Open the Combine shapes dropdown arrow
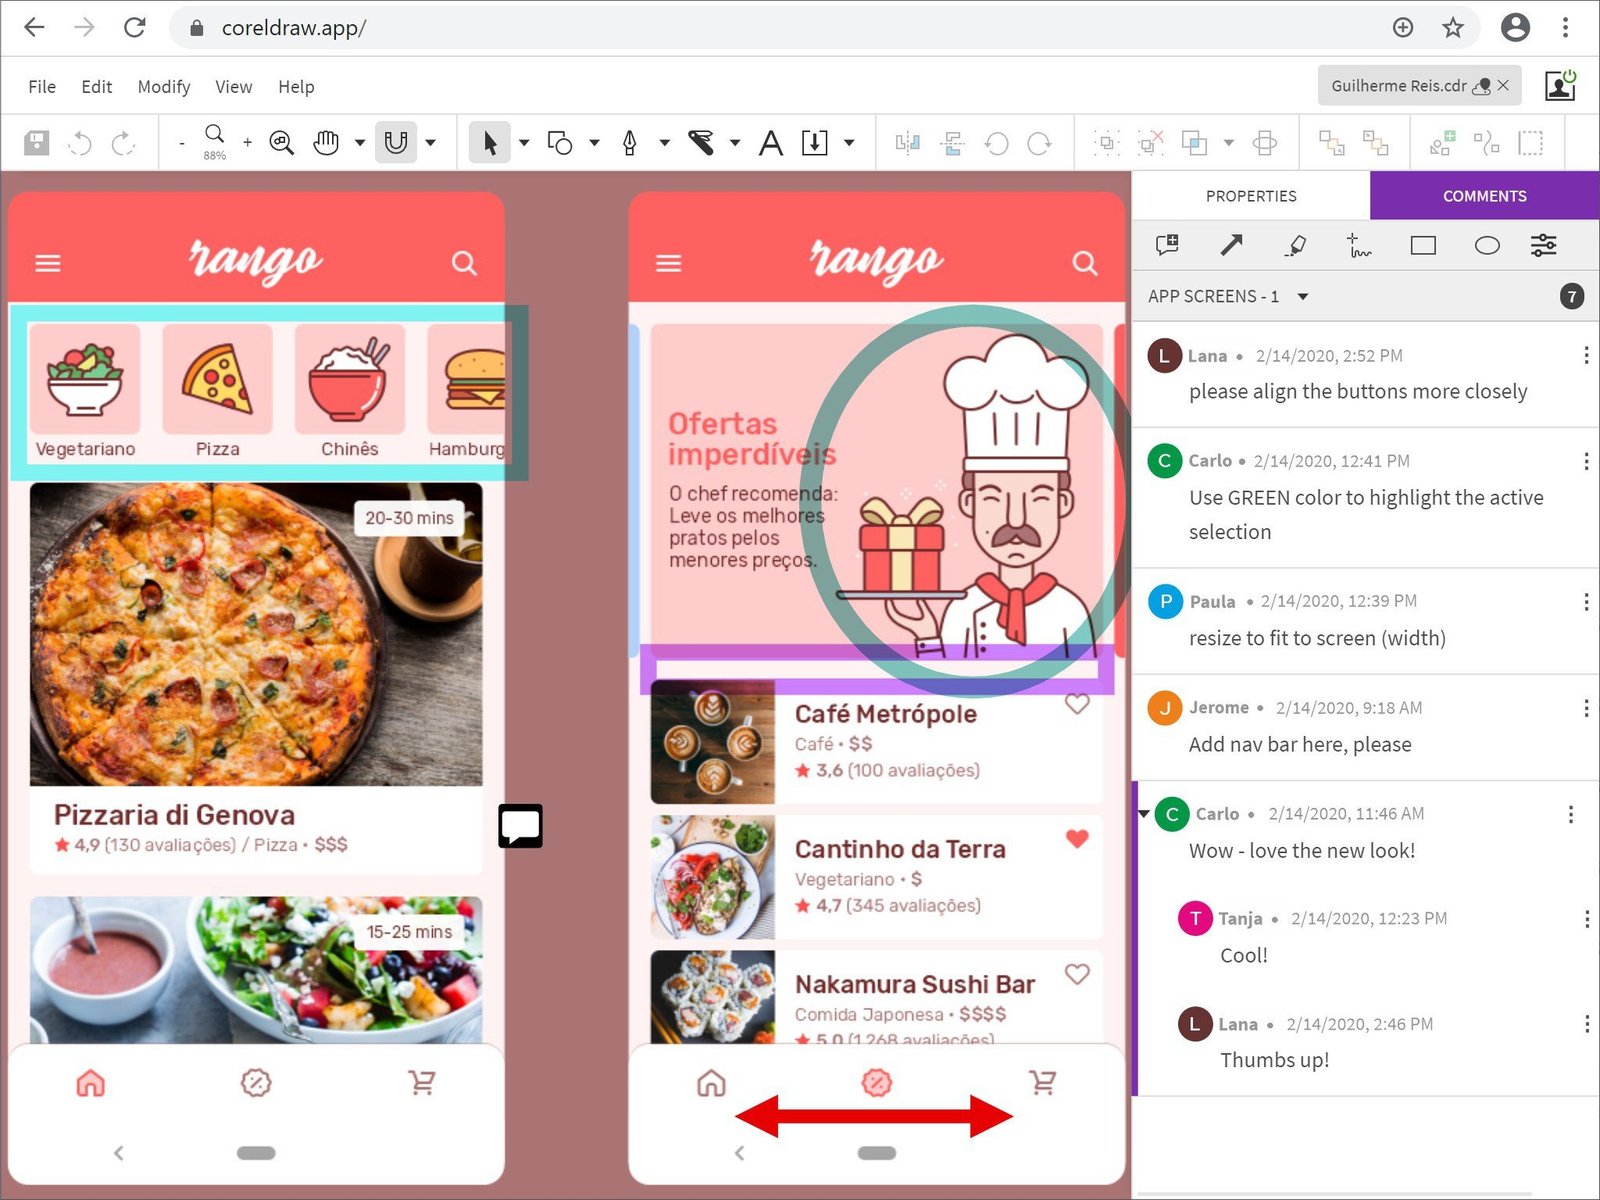 (x=1229, y=143)
